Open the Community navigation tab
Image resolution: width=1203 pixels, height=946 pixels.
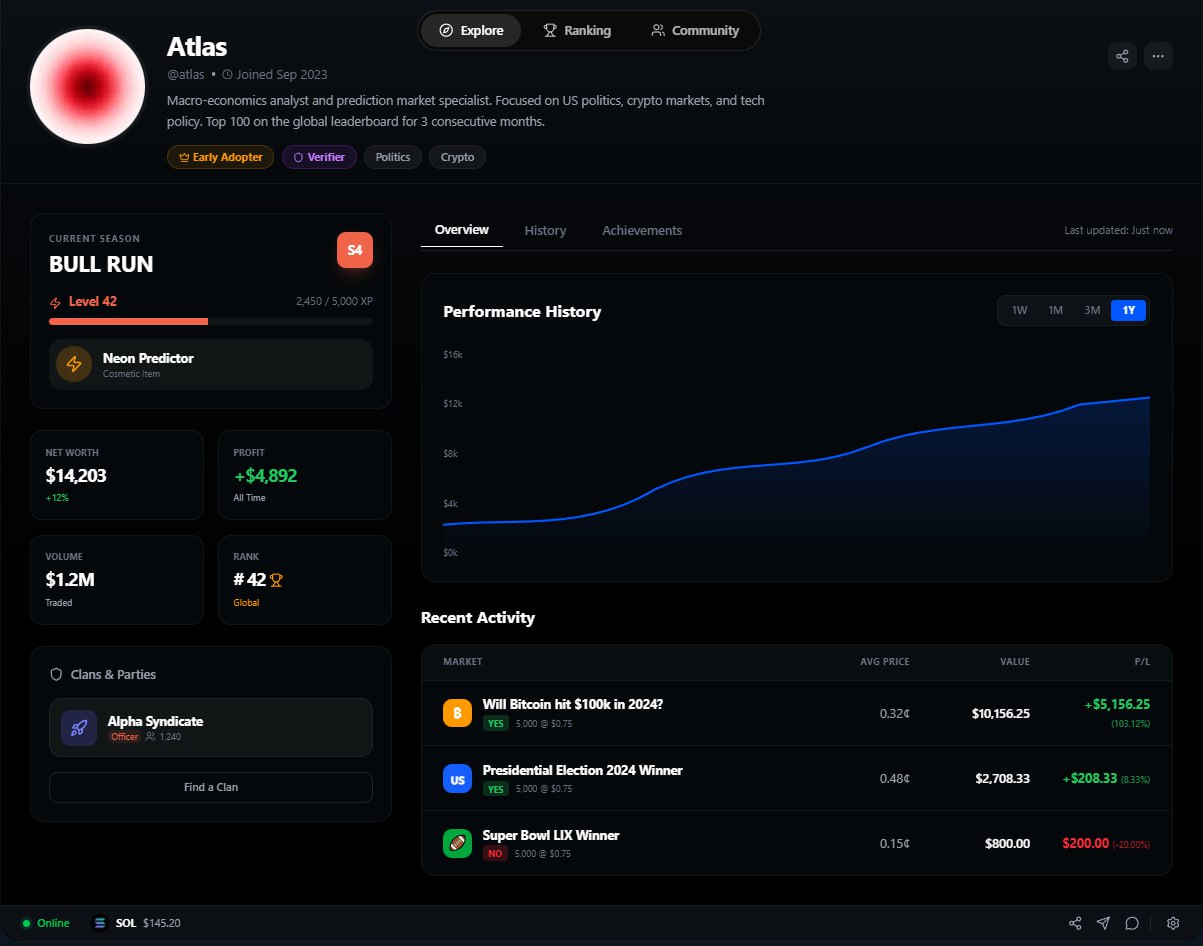click(x=695, y=30)
